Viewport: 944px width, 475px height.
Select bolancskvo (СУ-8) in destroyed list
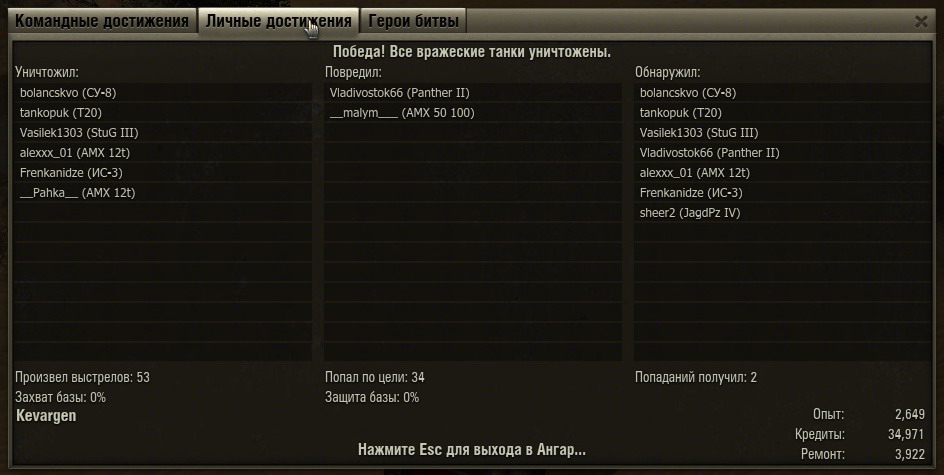[x=163, y=93]
